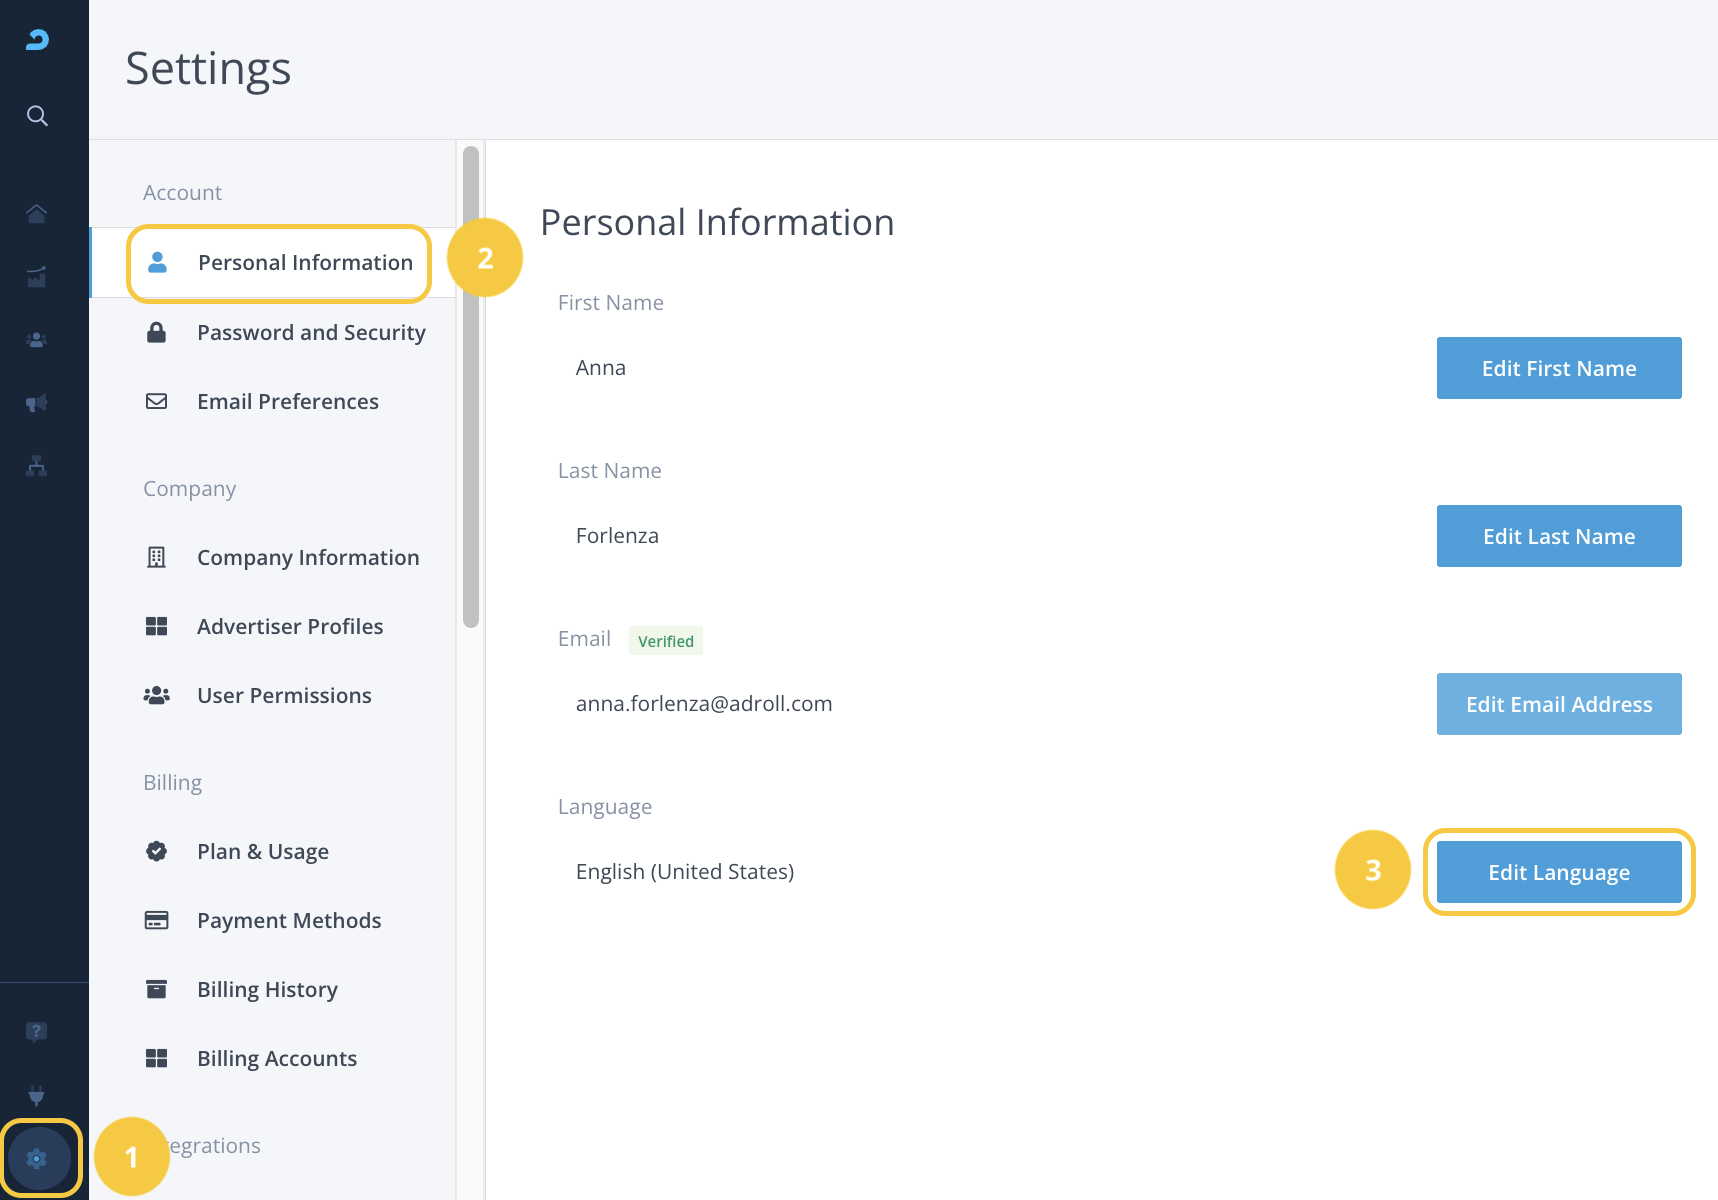Image resolution: width=1718 pixels, height=1200 pixels.
Task: Click the AdRoll logo icon
Action: point(37,40)
